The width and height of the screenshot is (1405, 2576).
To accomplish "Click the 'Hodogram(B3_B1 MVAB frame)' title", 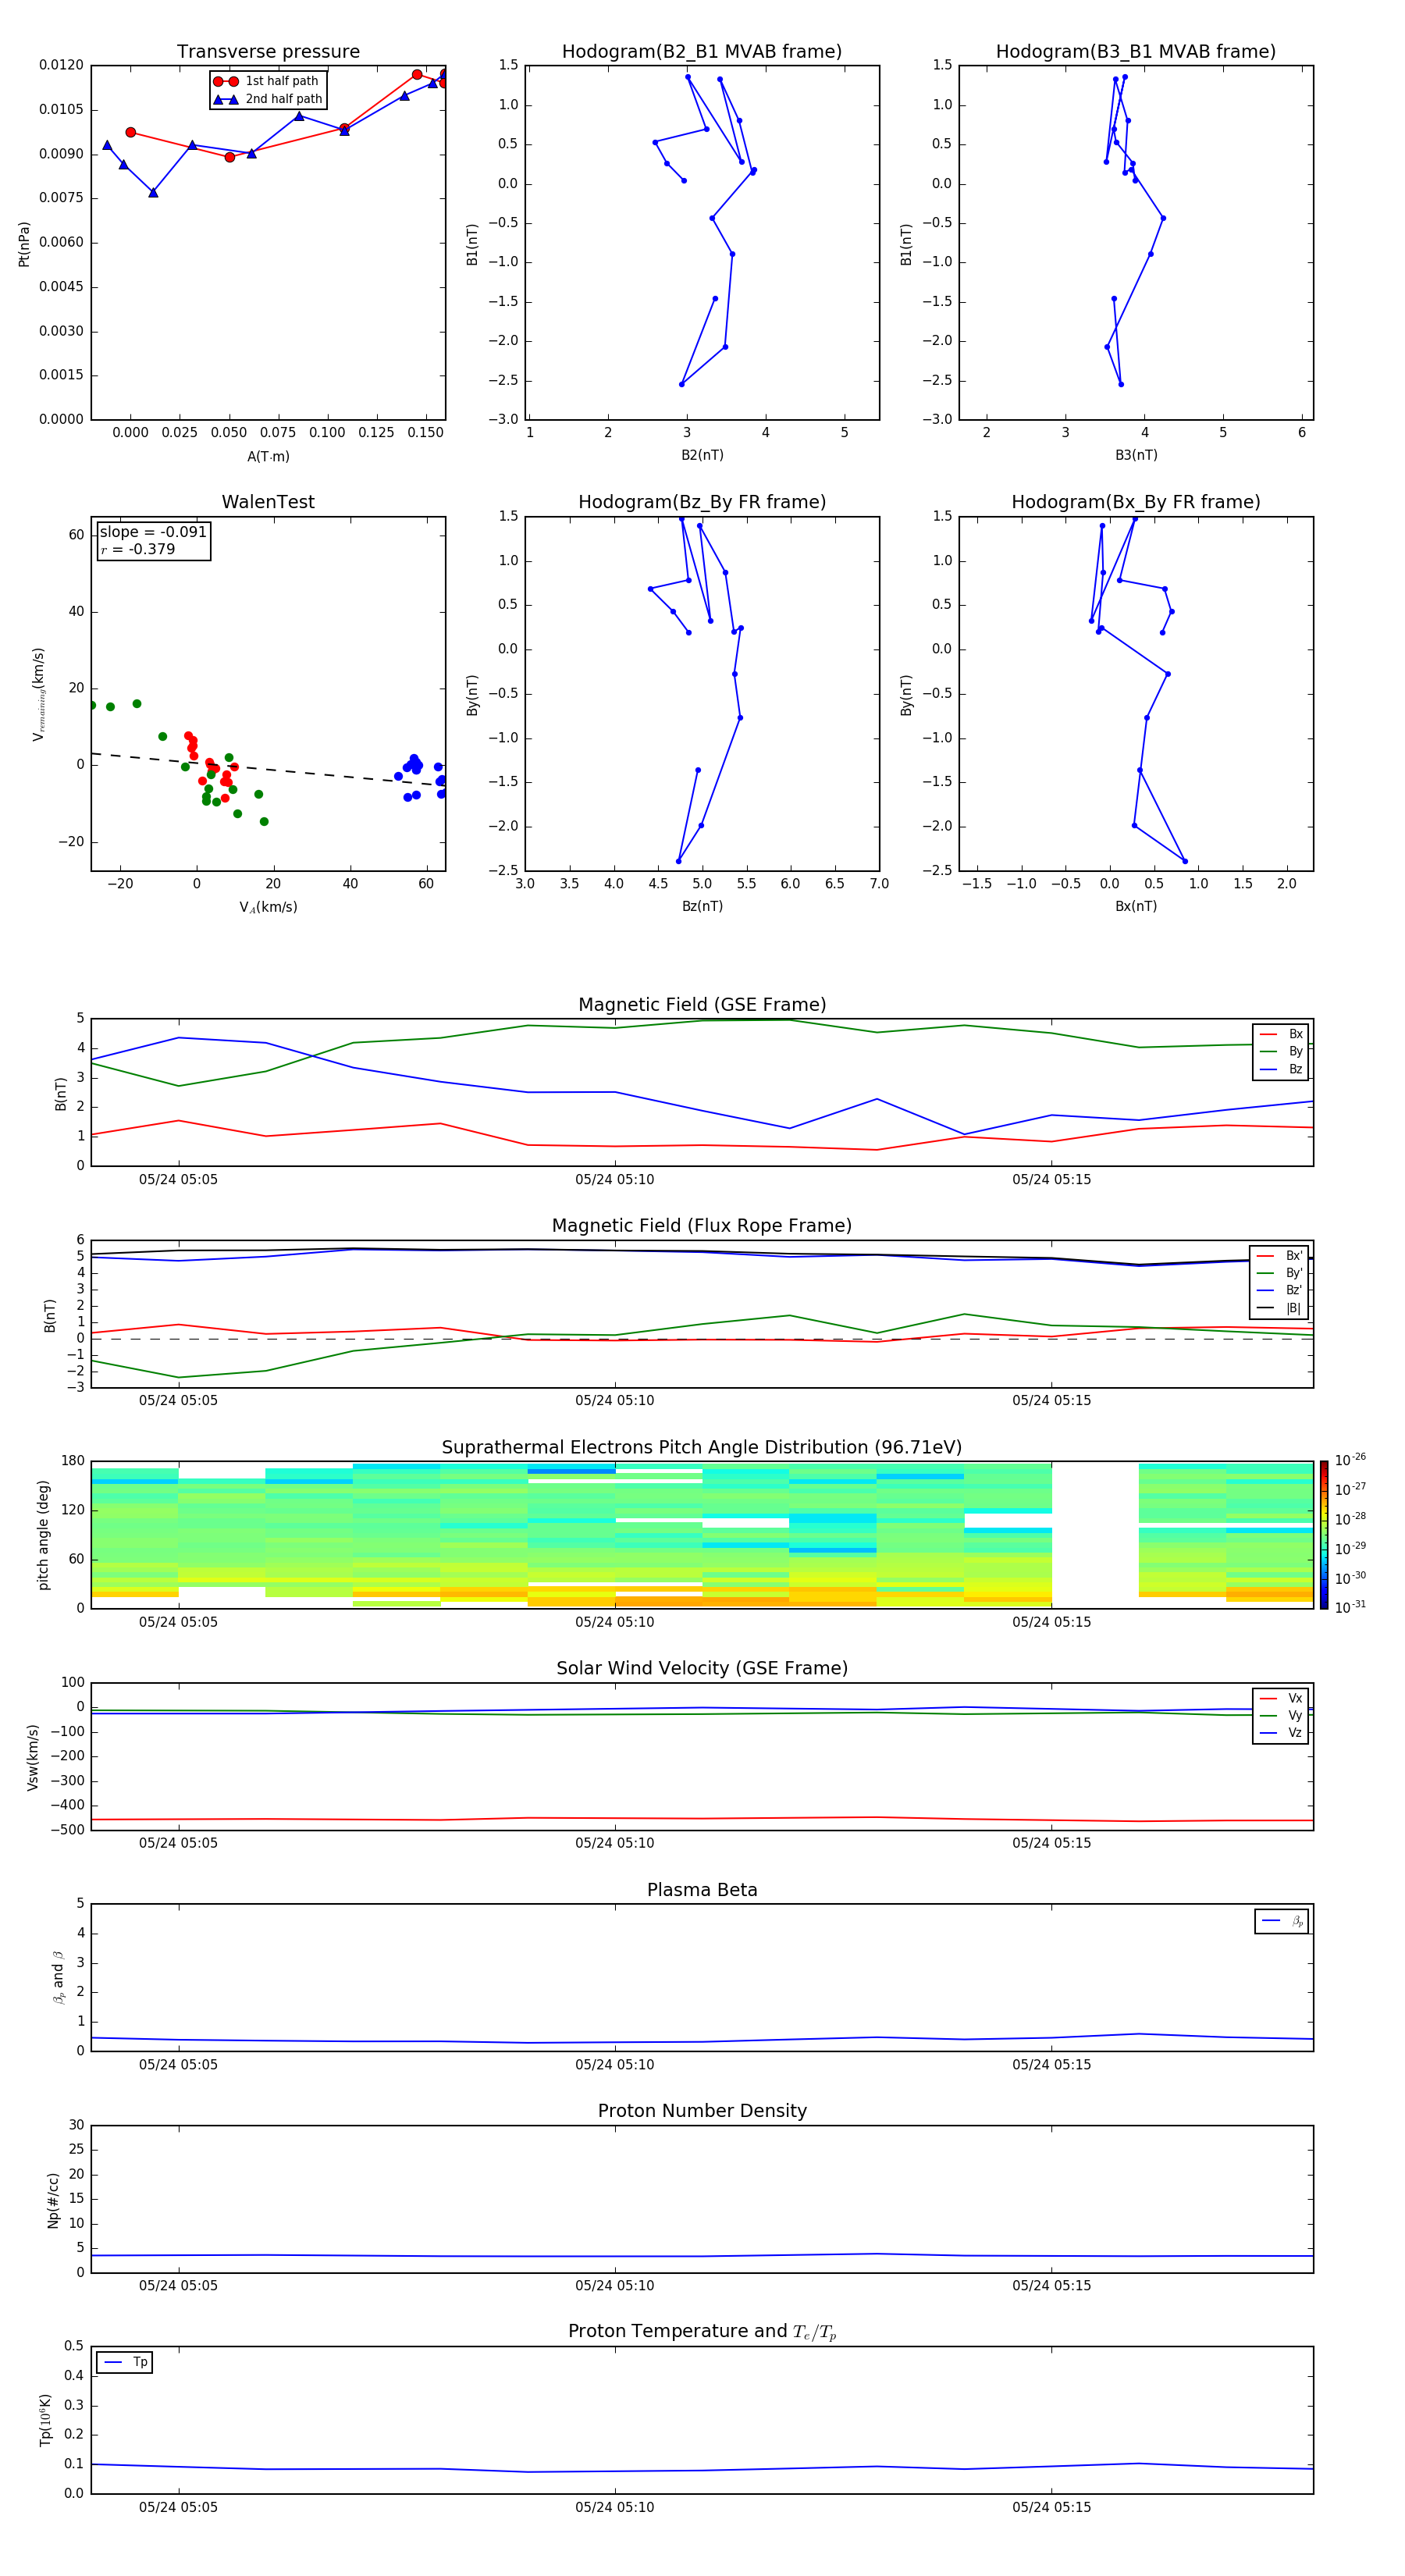I will coord(1136,52).
